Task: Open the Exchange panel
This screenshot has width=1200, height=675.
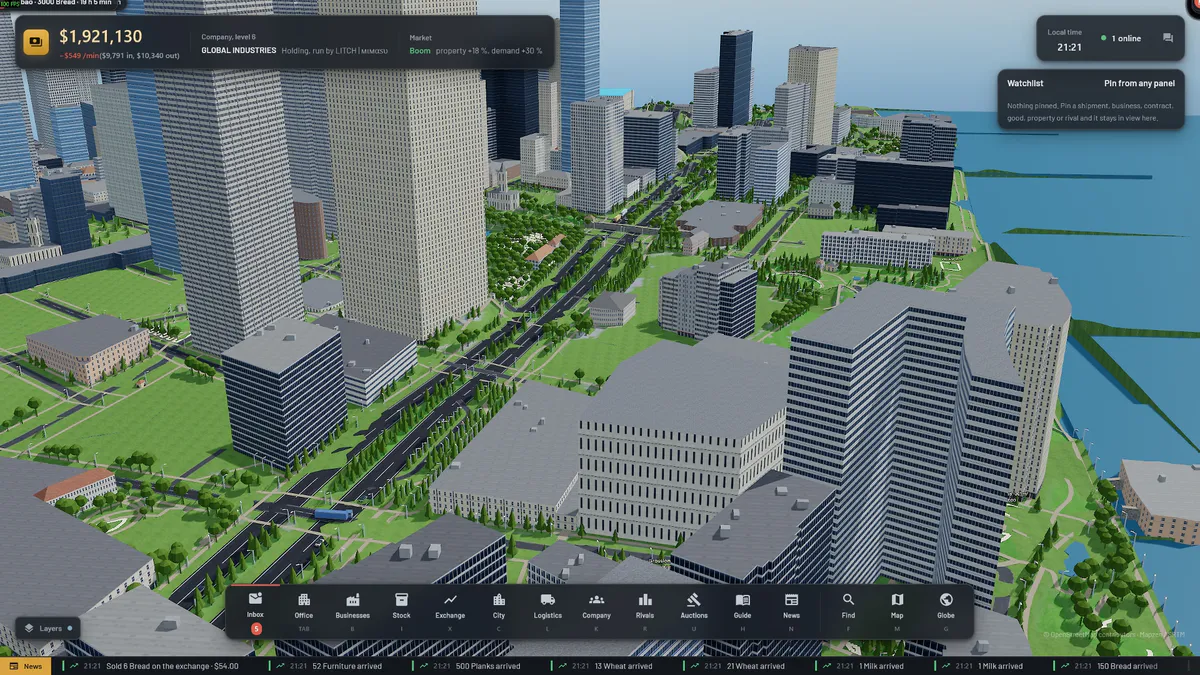Action: [x=450, y=611]
